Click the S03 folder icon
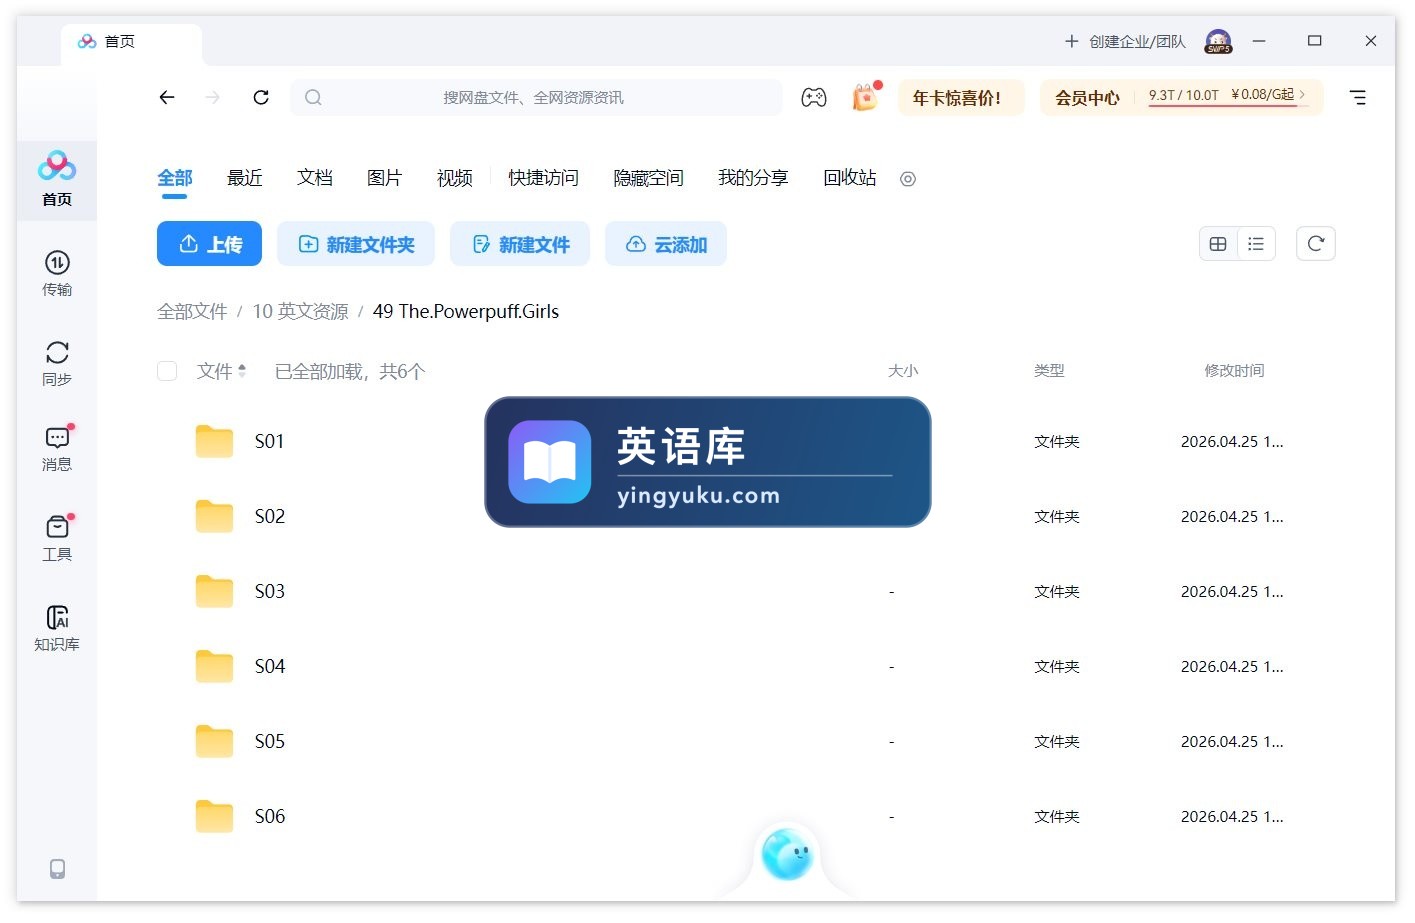The width and height of the screenshot is (1415, 923). point(214,591)
